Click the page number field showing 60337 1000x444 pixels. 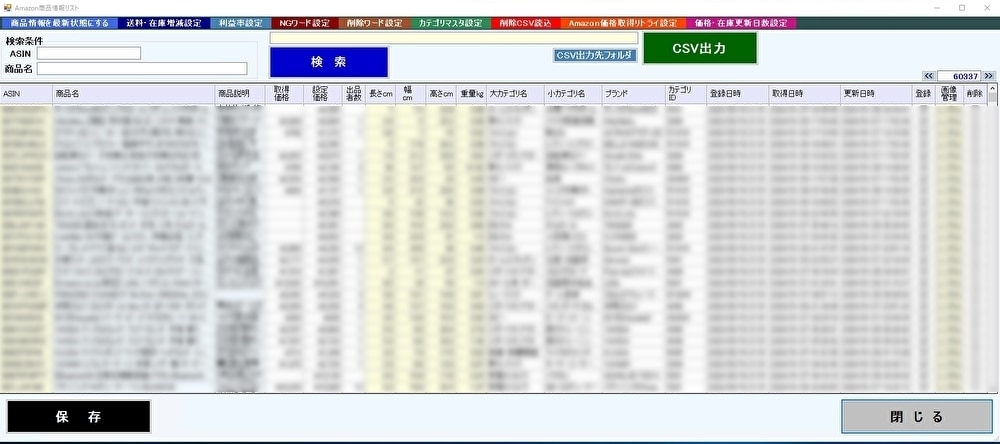coord(959,76)
